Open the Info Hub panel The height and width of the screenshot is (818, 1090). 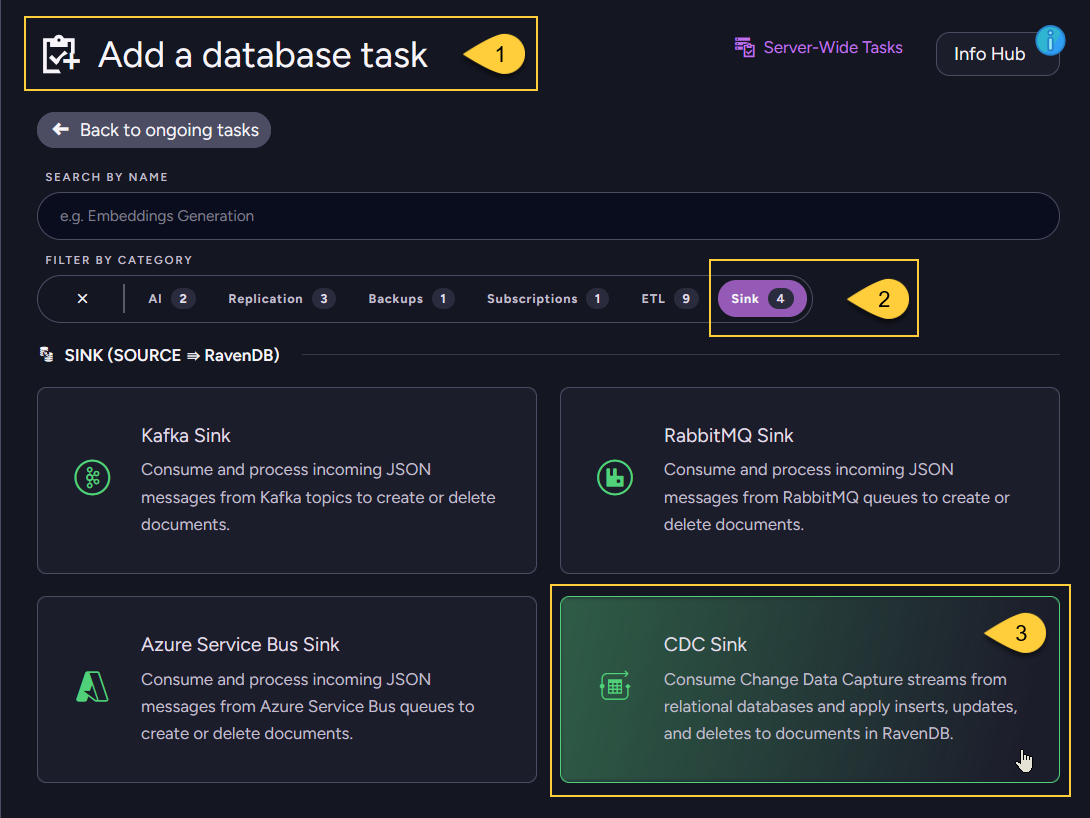pos(989,54)
